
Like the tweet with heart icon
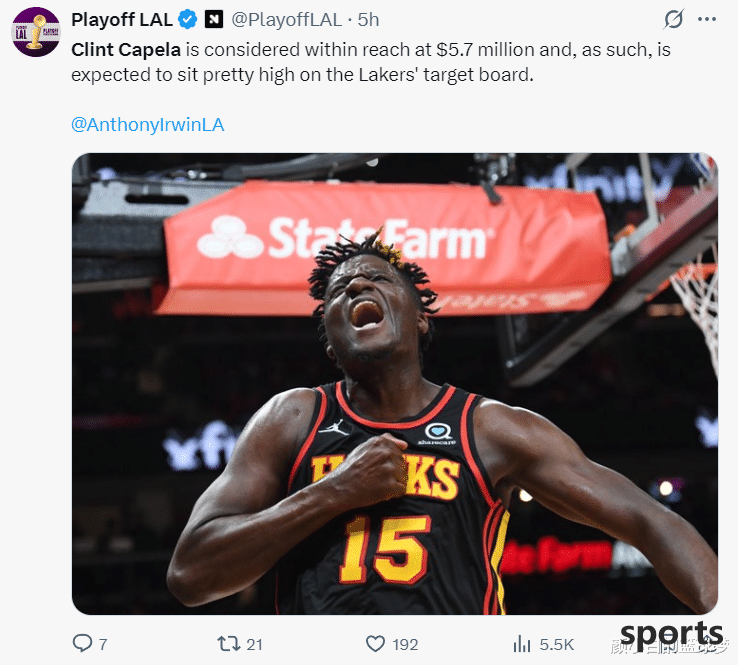[375, 643]
